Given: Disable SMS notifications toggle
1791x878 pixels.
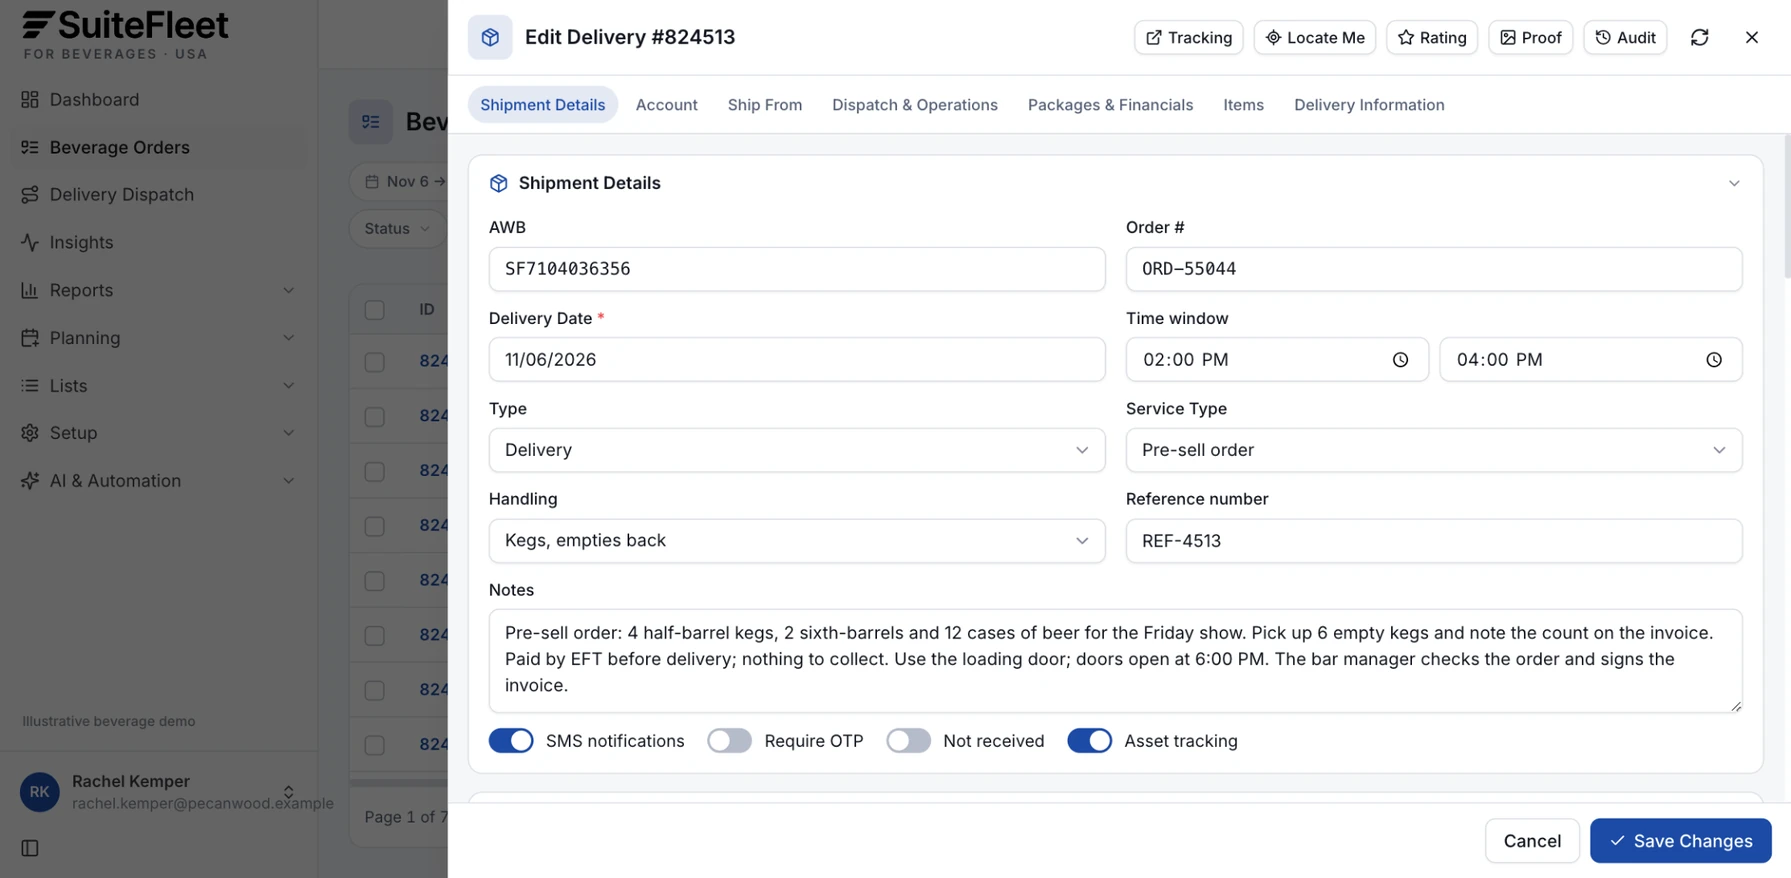Looking at the screenshot, I should point(511,741).
